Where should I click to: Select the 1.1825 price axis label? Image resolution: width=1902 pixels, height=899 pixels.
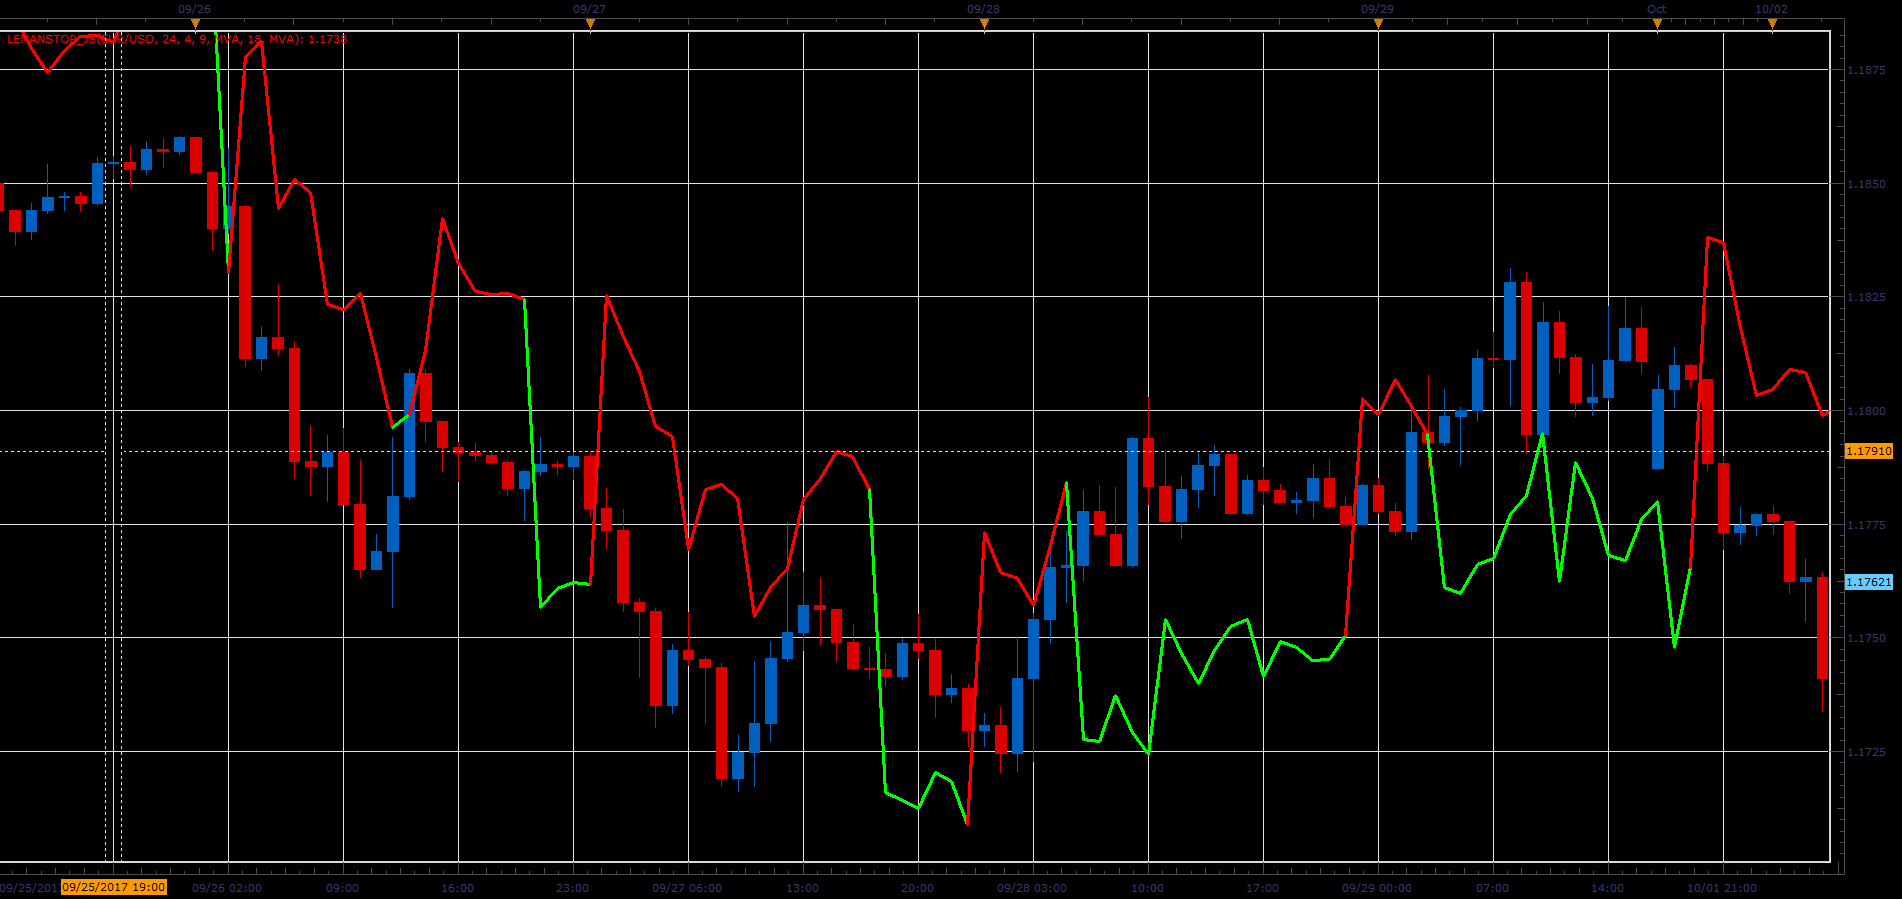[1866, 297]
